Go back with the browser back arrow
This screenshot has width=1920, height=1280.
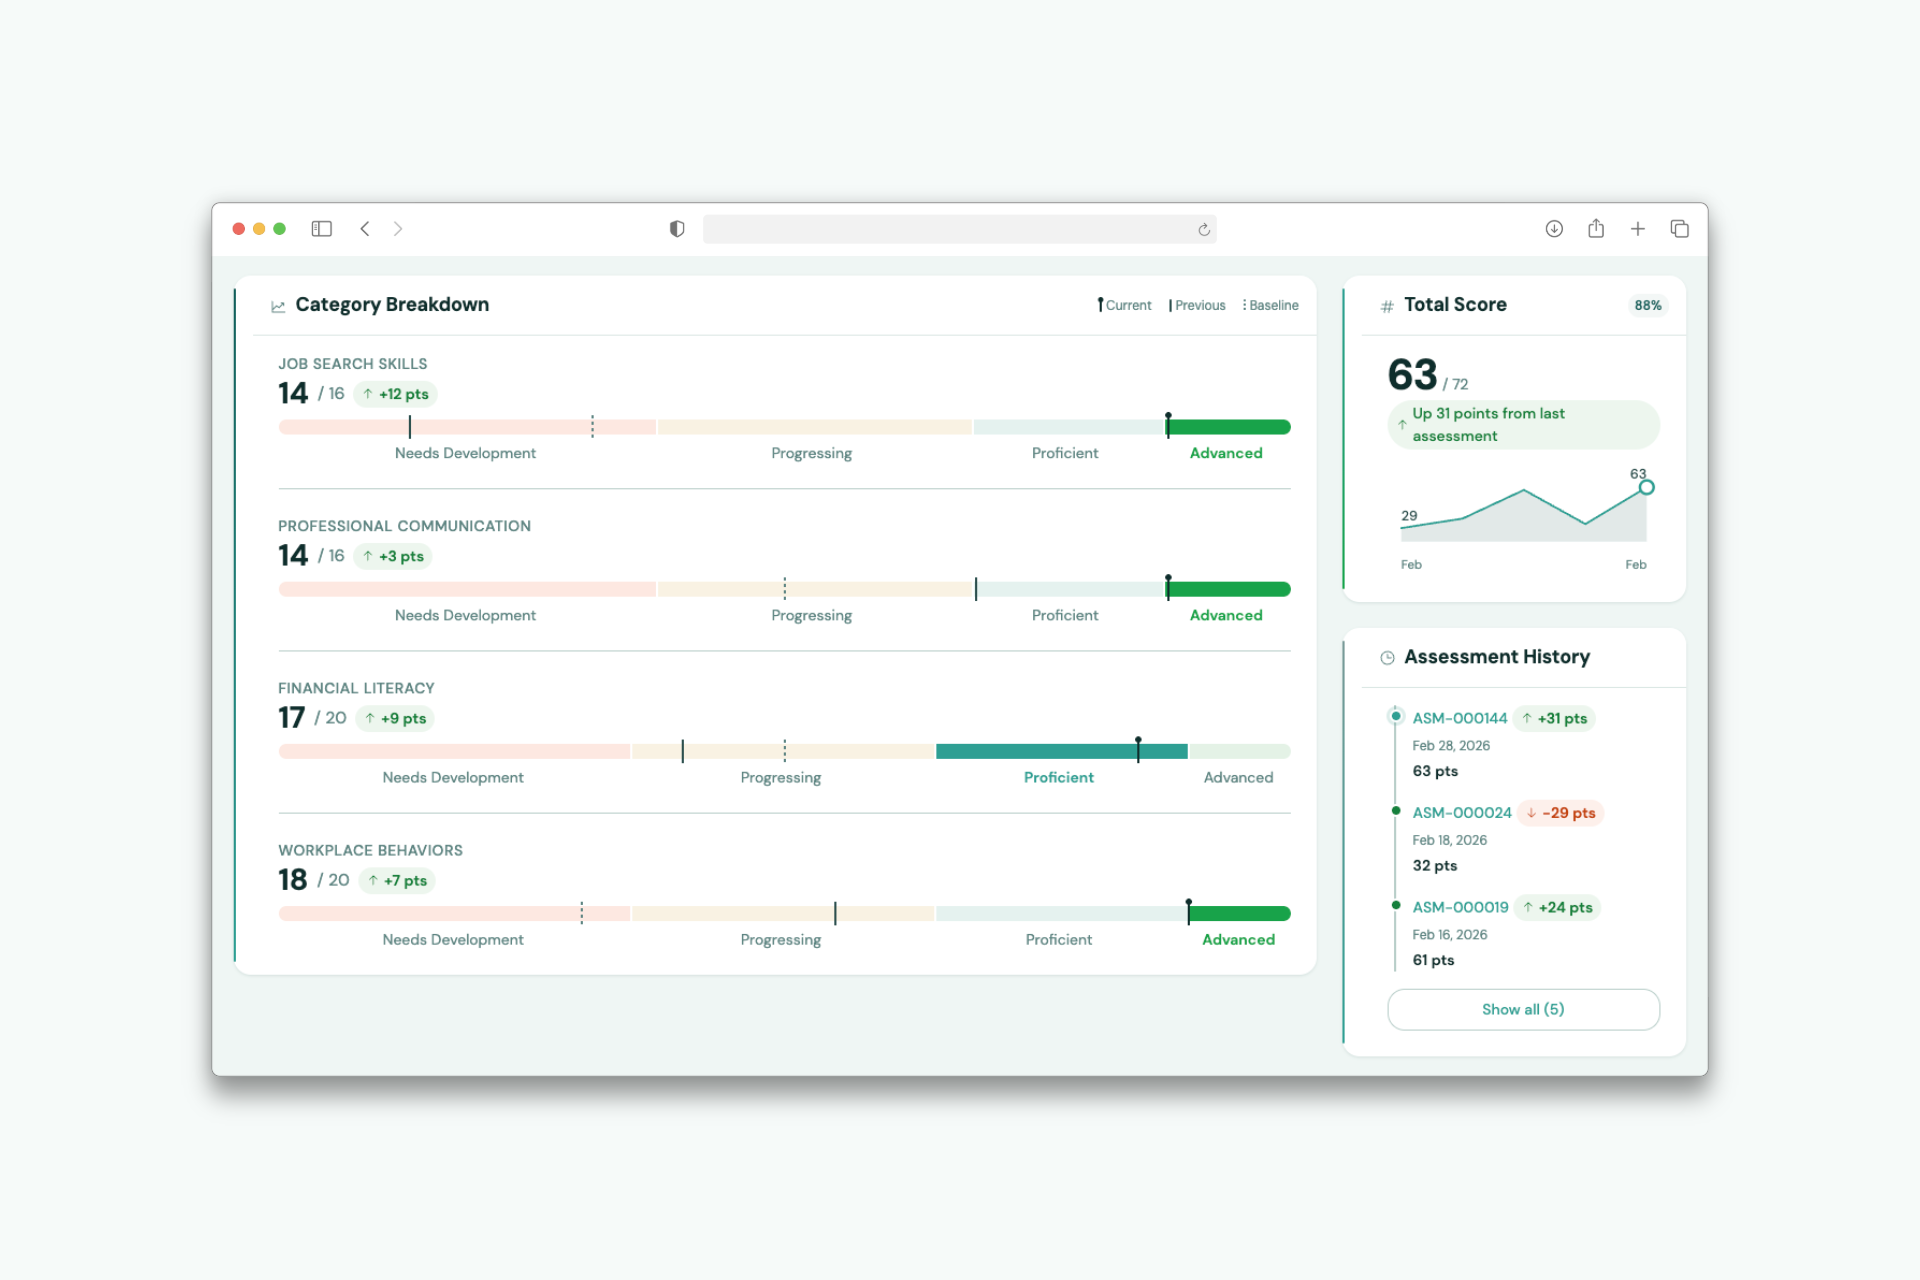click(x=365, y=229)
